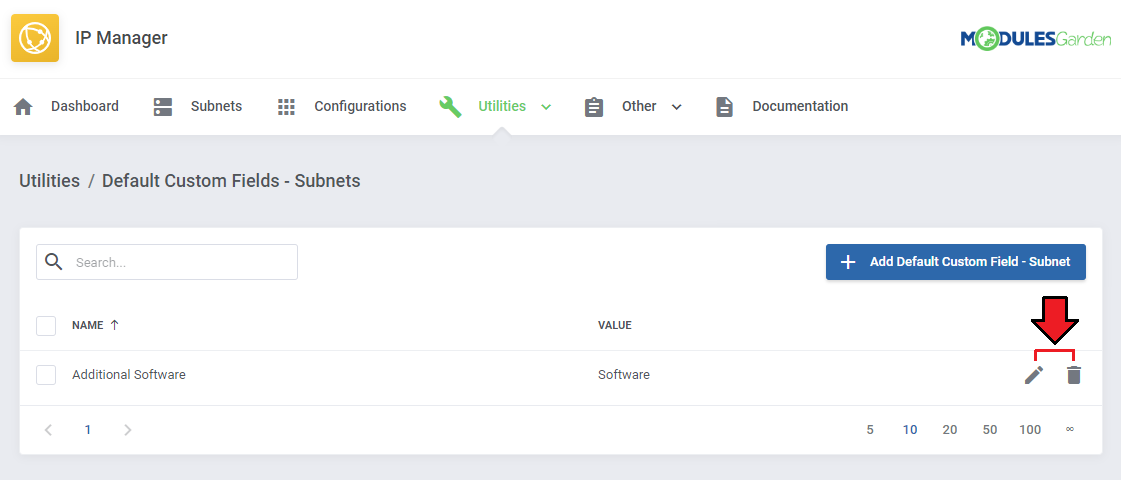Sort by Name using the up arrow
Screen dimensions: 1121x480
(x=114, y=325)
